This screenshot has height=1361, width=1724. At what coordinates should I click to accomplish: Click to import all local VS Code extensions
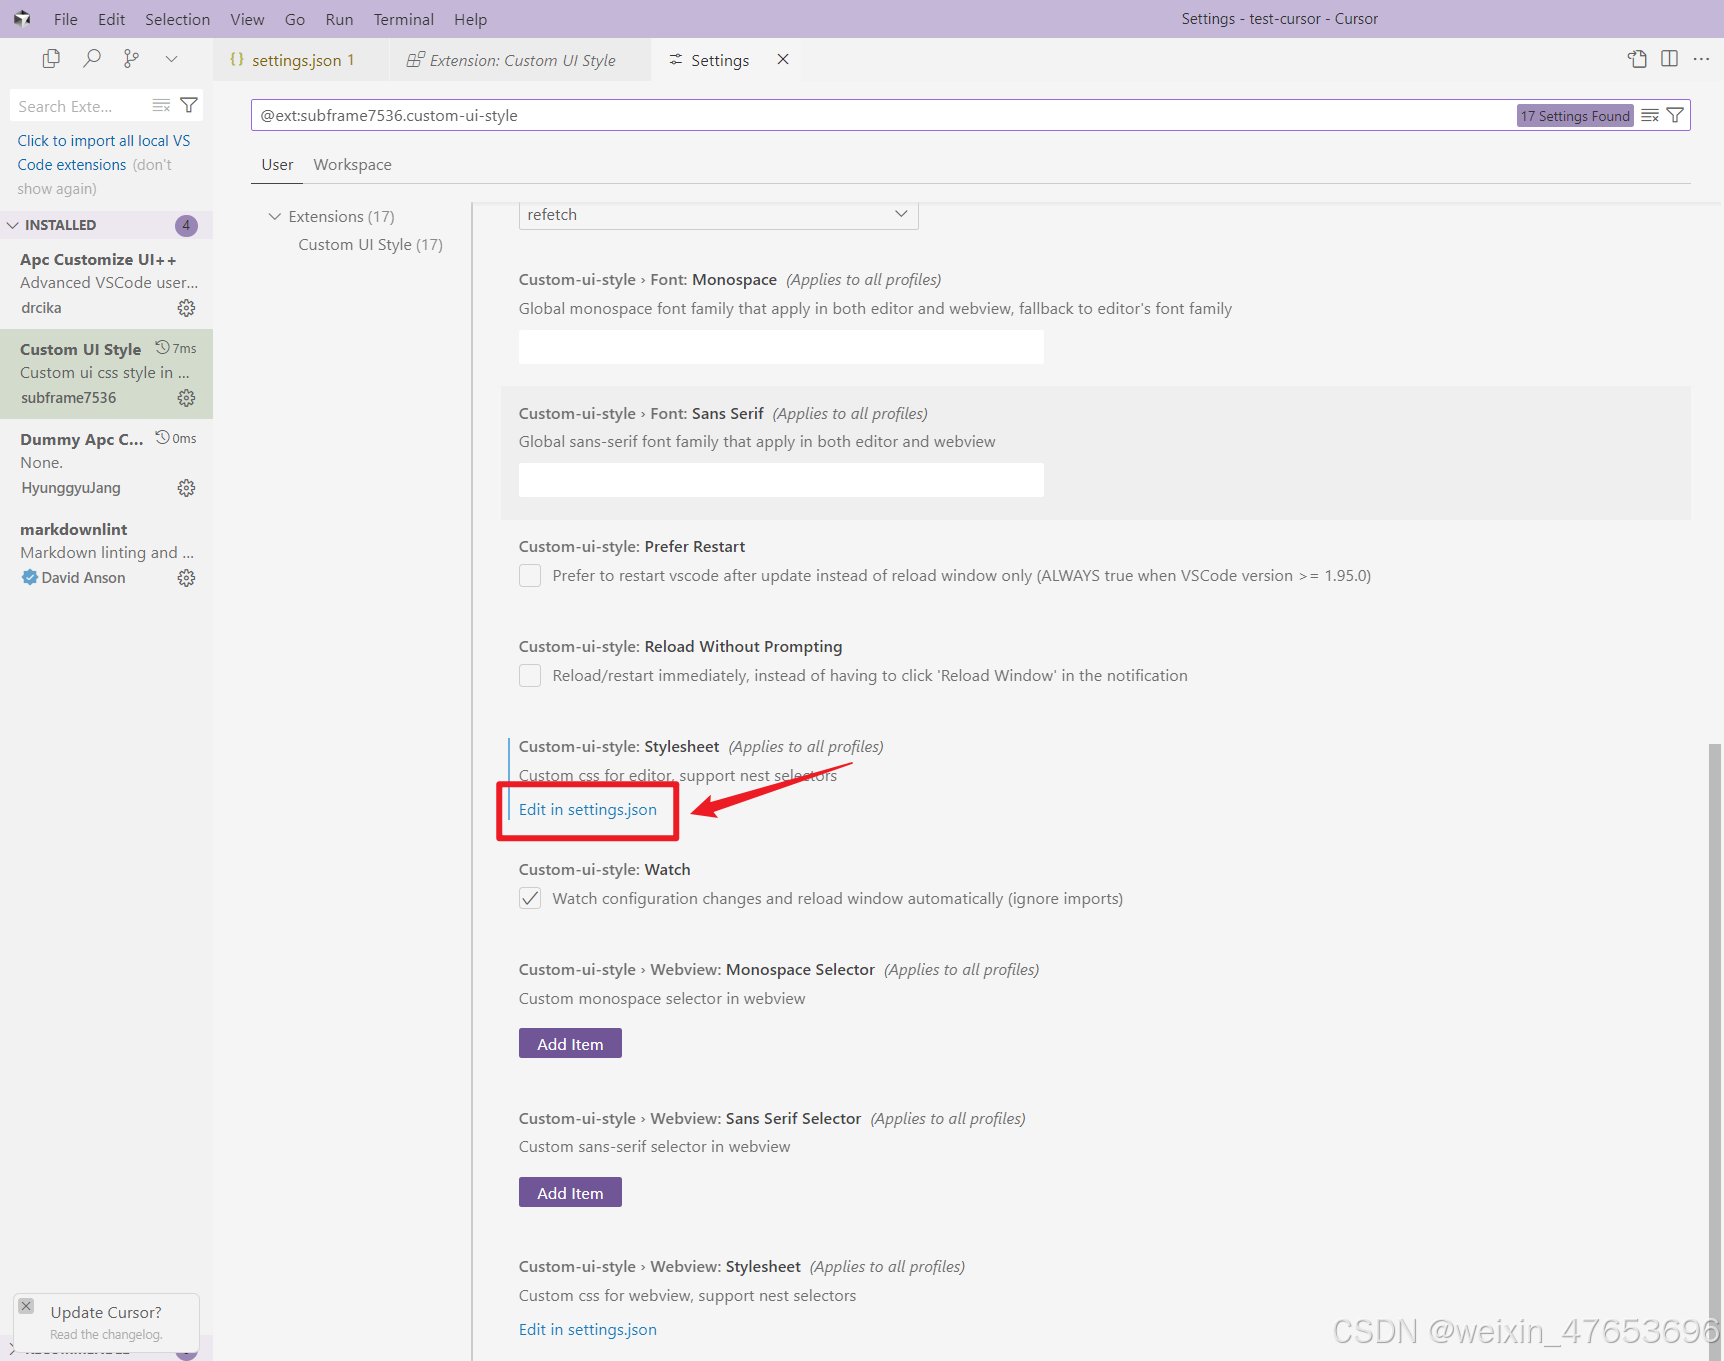(x=103, y=153)
